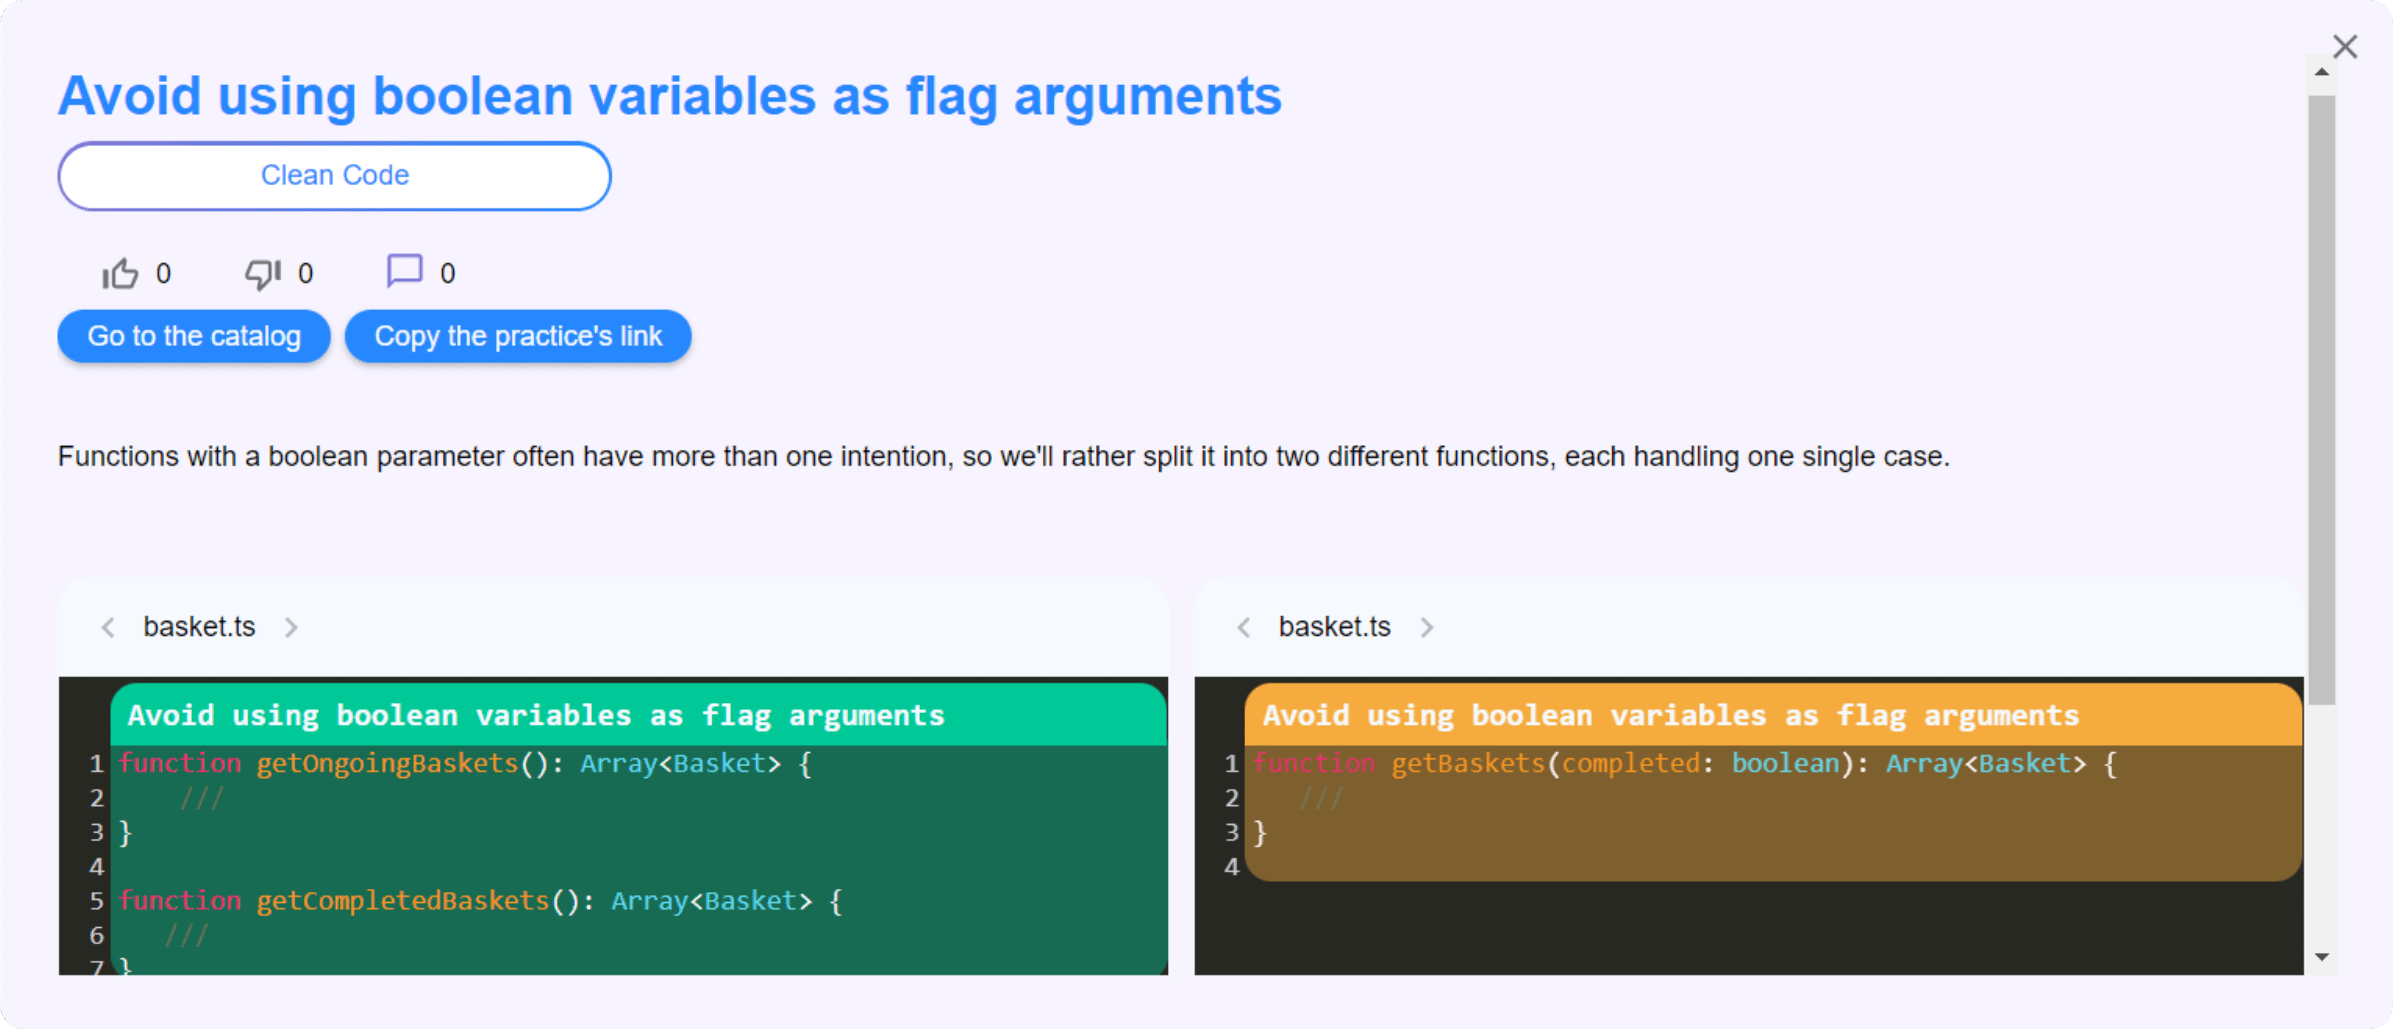The width and height of the screenshot is (2393, 1029).
Task: Select right basket.ts file tab label
Action: tap(1335, 627)
